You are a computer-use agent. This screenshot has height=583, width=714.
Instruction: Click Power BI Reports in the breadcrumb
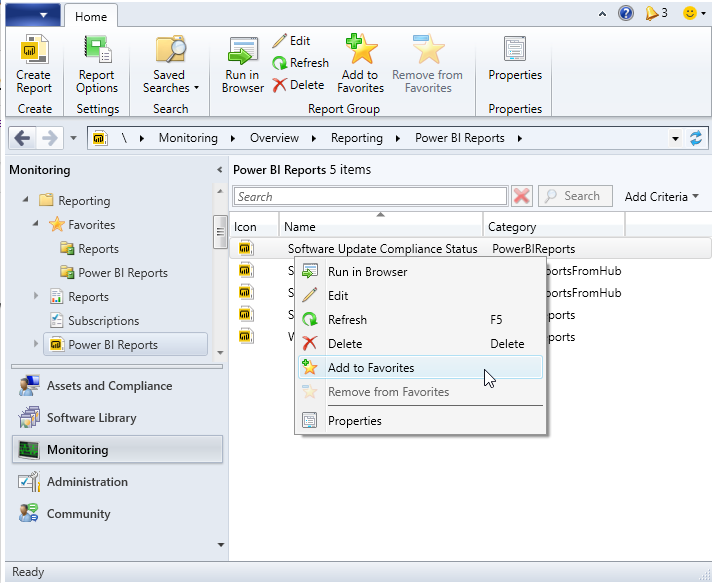(459, 138)
